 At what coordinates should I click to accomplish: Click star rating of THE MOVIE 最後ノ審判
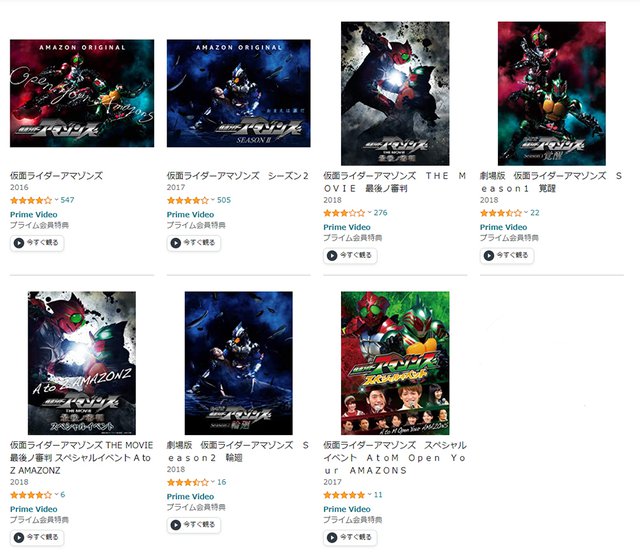point(344,213)
